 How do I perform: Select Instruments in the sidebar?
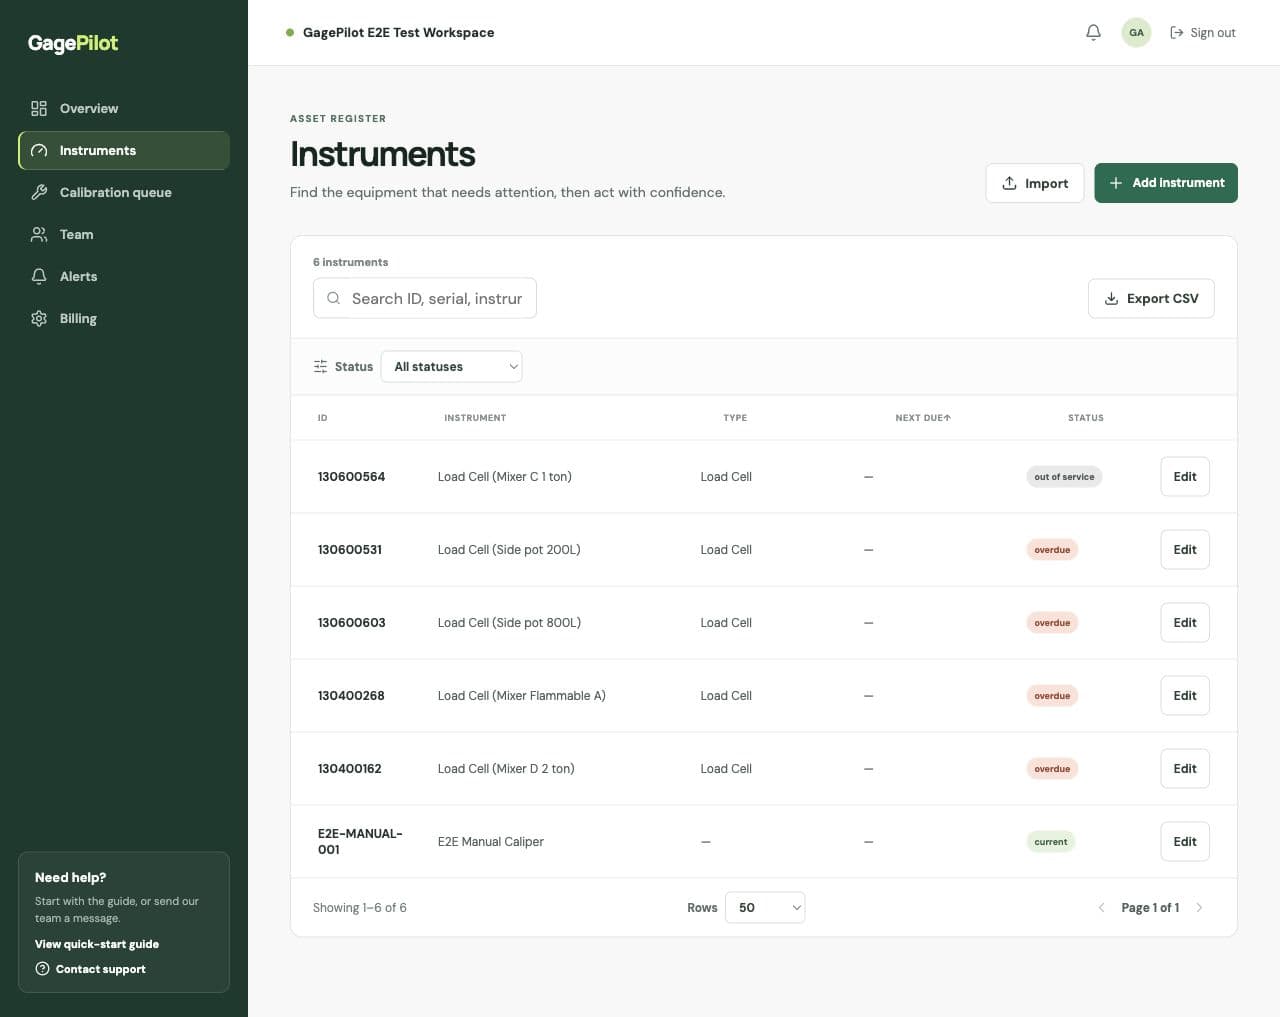(x=124, y=150)
